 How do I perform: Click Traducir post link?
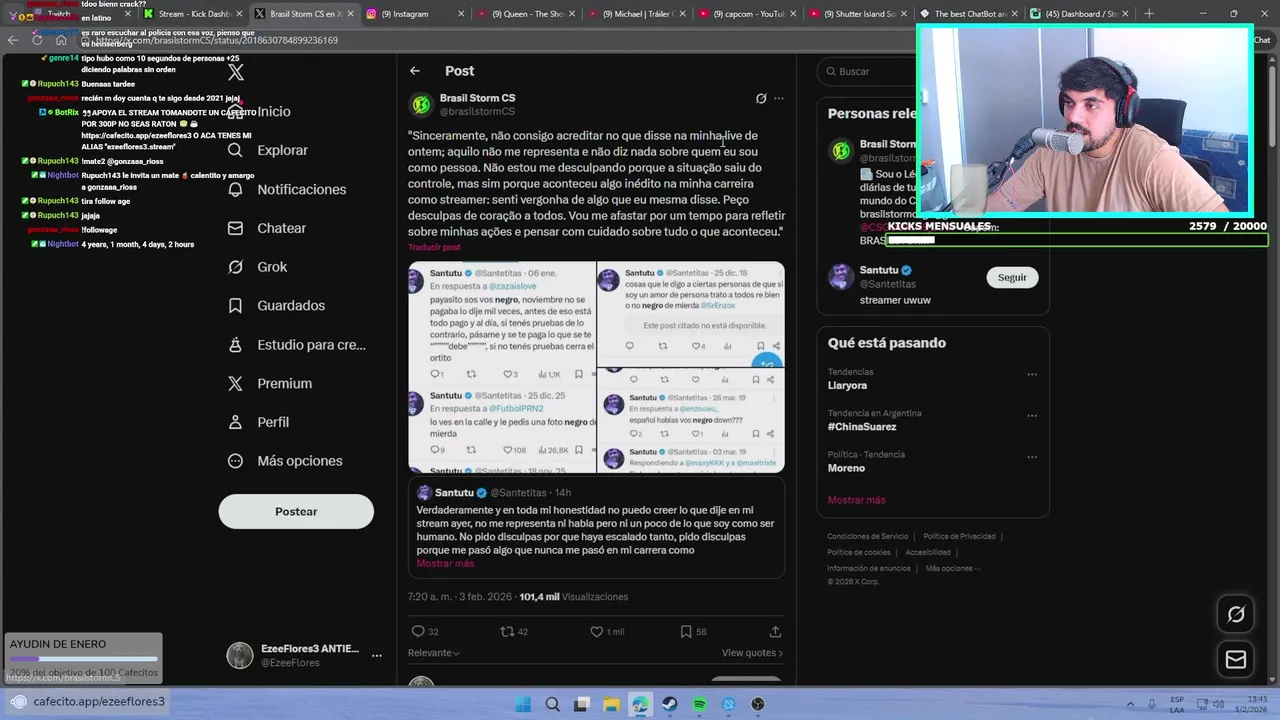(x=434, y=247)
